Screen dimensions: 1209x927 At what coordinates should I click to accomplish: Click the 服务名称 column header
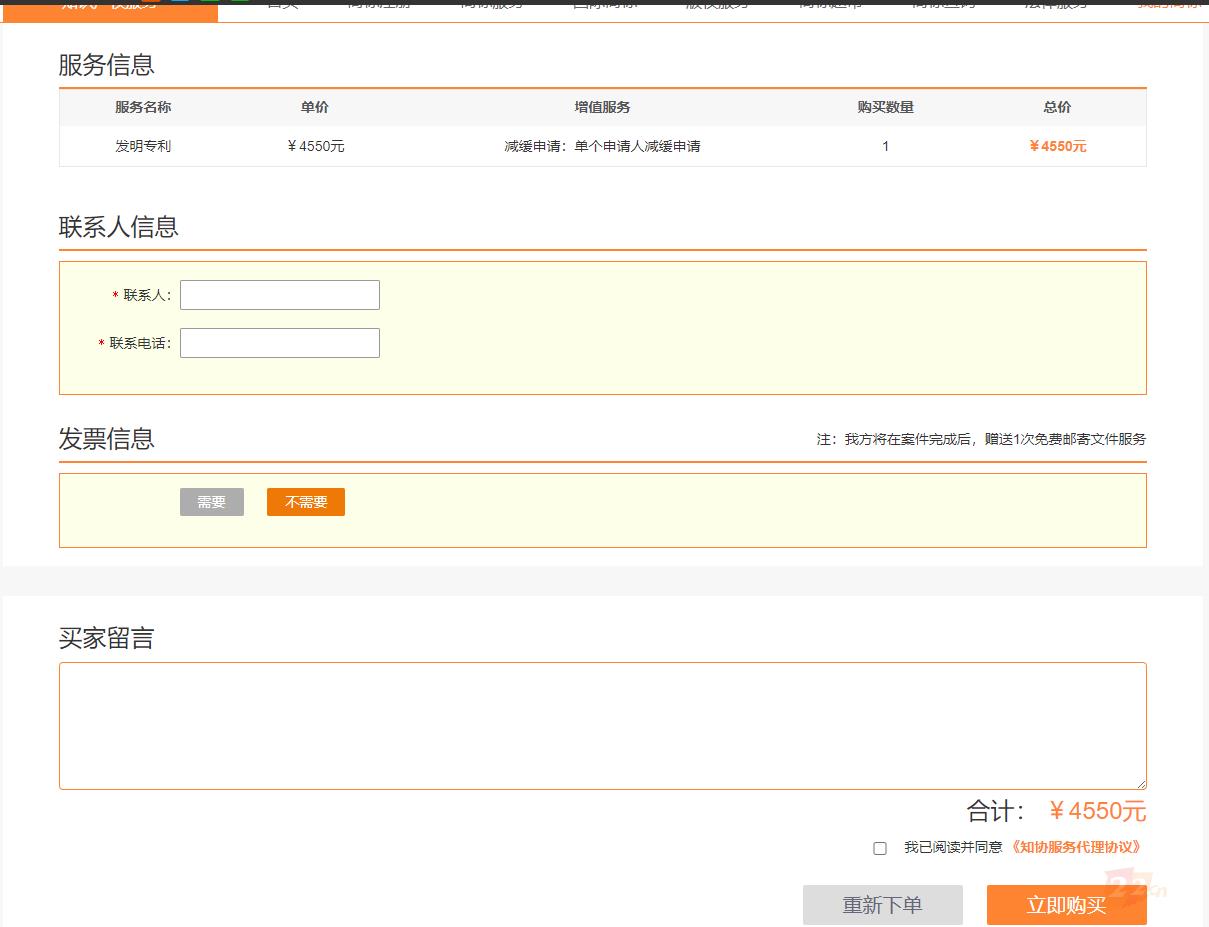pos(143,107)
